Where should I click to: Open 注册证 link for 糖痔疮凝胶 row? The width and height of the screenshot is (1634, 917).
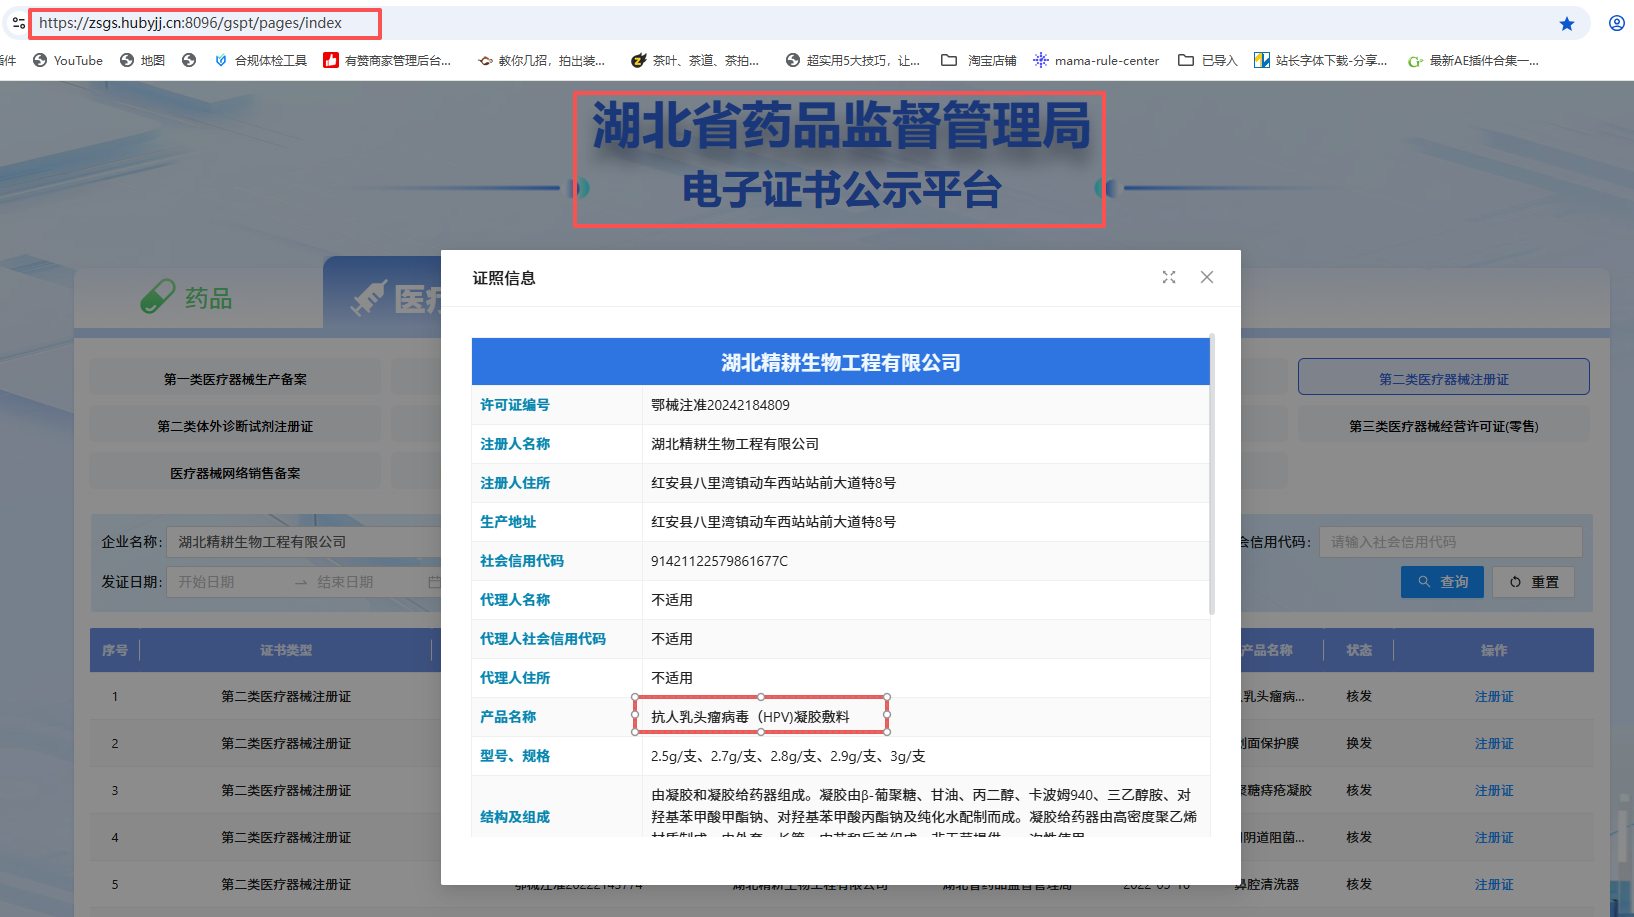tap(1494, 790)
